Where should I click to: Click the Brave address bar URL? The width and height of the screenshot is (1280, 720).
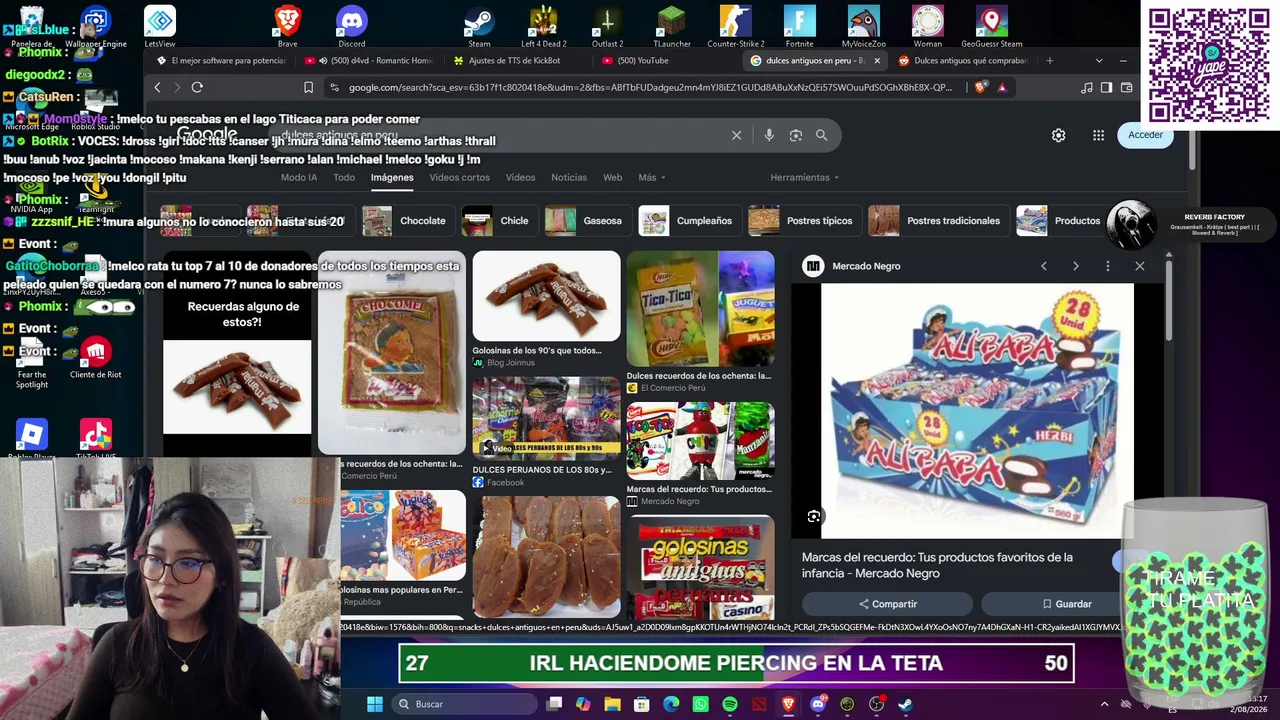(x=650, y=88)
